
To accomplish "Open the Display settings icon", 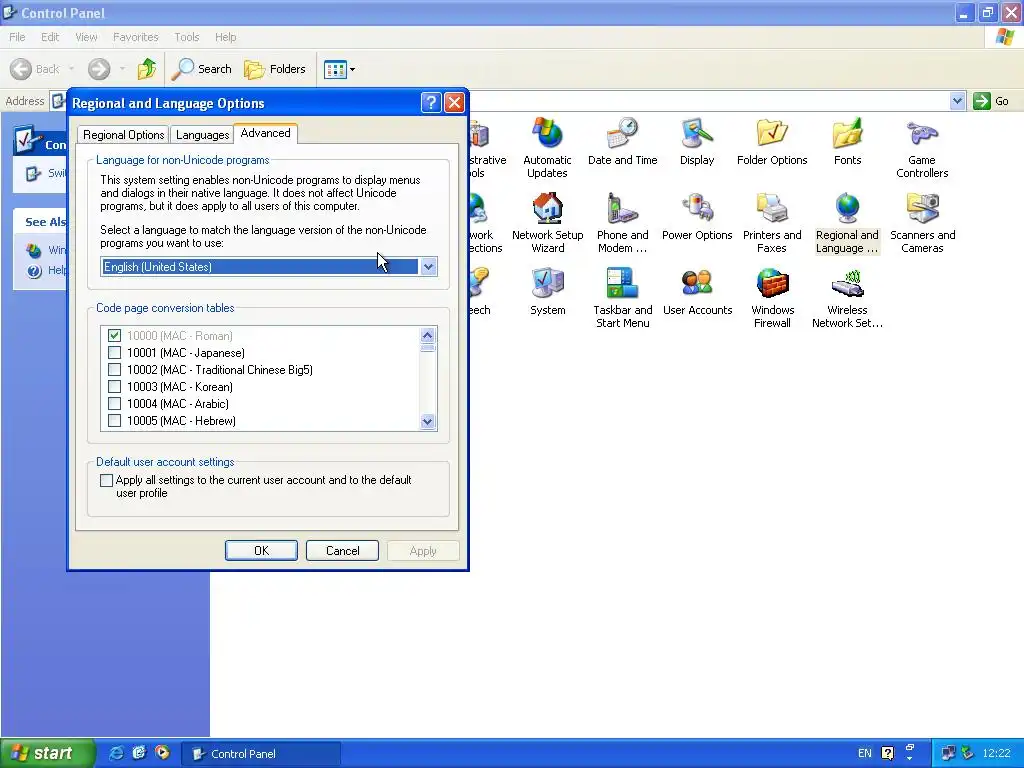I will [697, 141].
